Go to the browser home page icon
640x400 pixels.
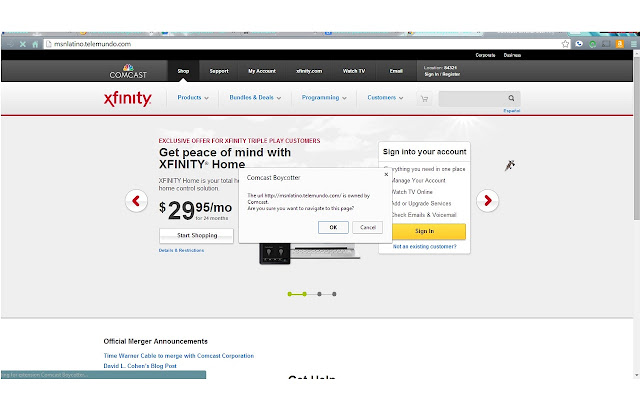pyautogui.click(x=35, y=44)
